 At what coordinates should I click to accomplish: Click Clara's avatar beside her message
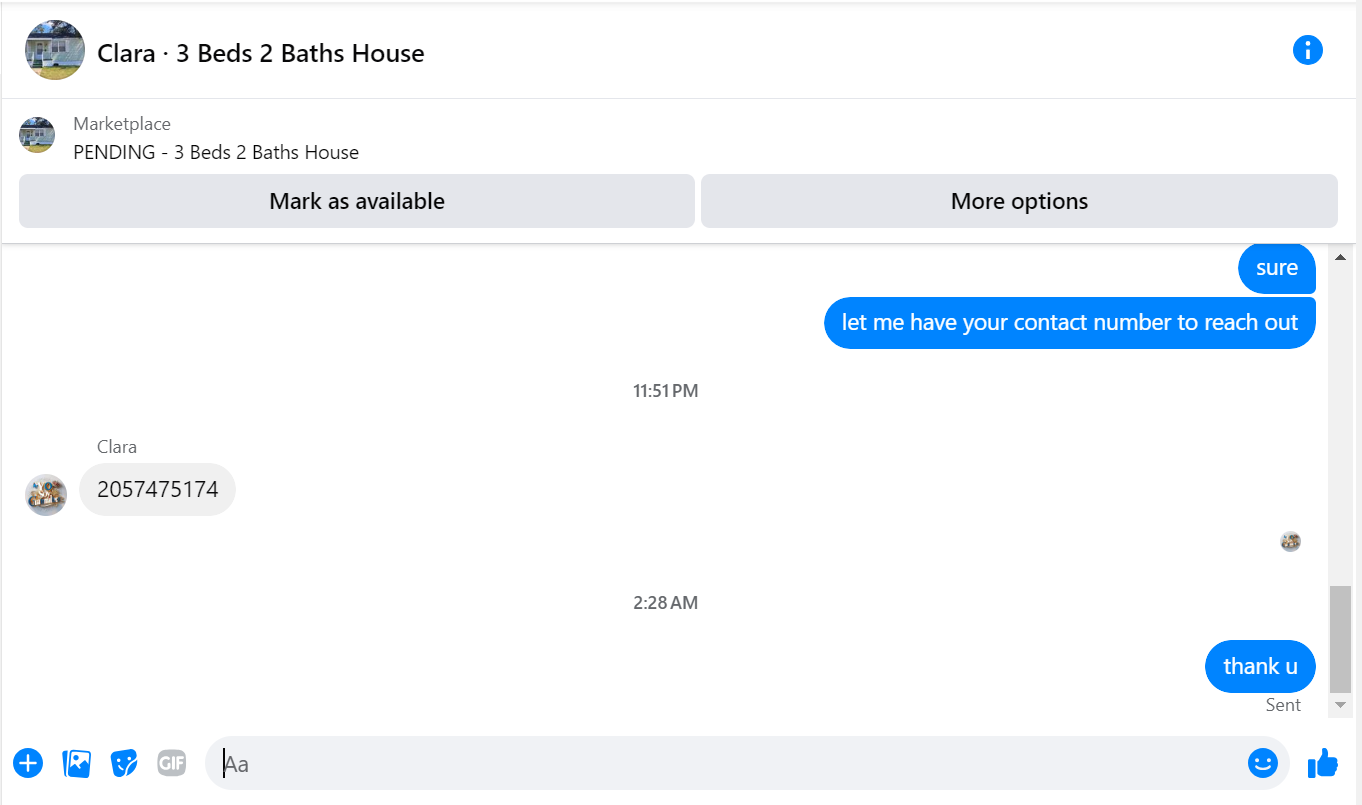[x=46, y=494]
